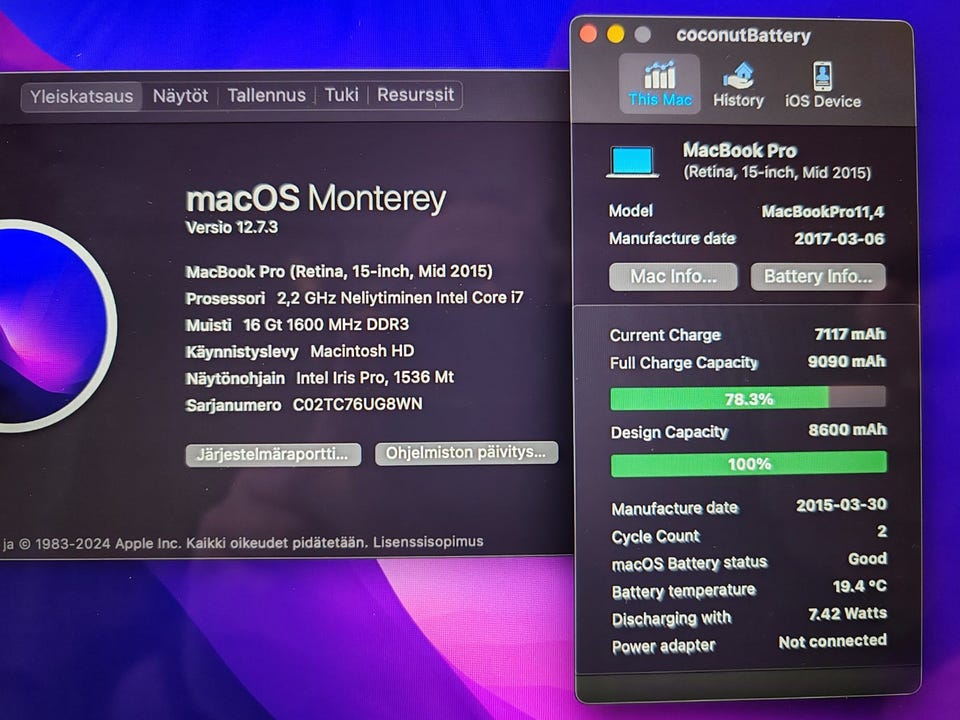Click Ohjelmiston päivitys... software update button
The width and height of the screenshot is (960, 720).
pos(467,453)
